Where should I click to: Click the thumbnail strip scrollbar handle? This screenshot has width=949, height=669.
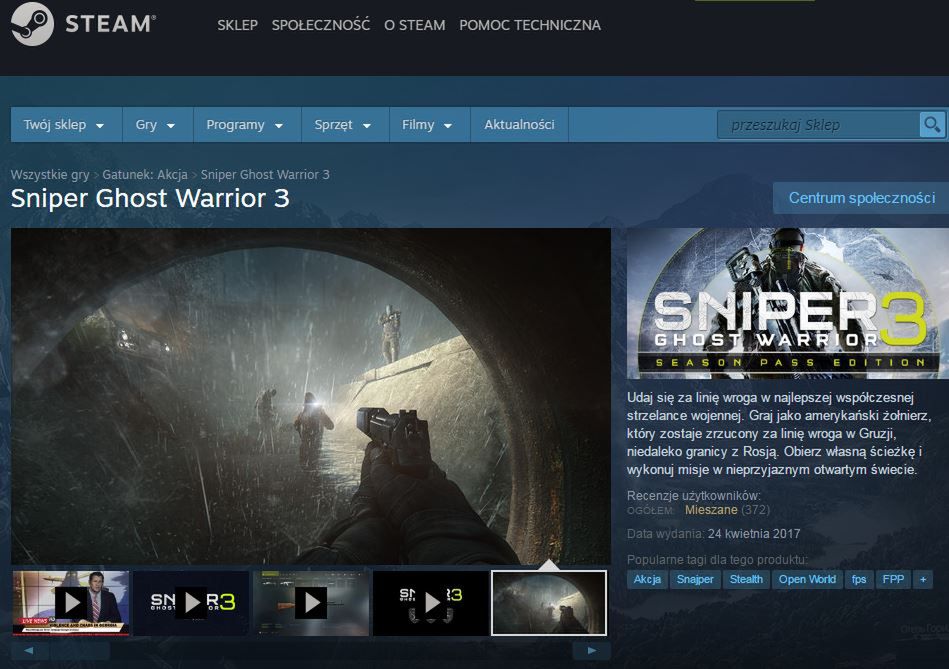(80, 651)
